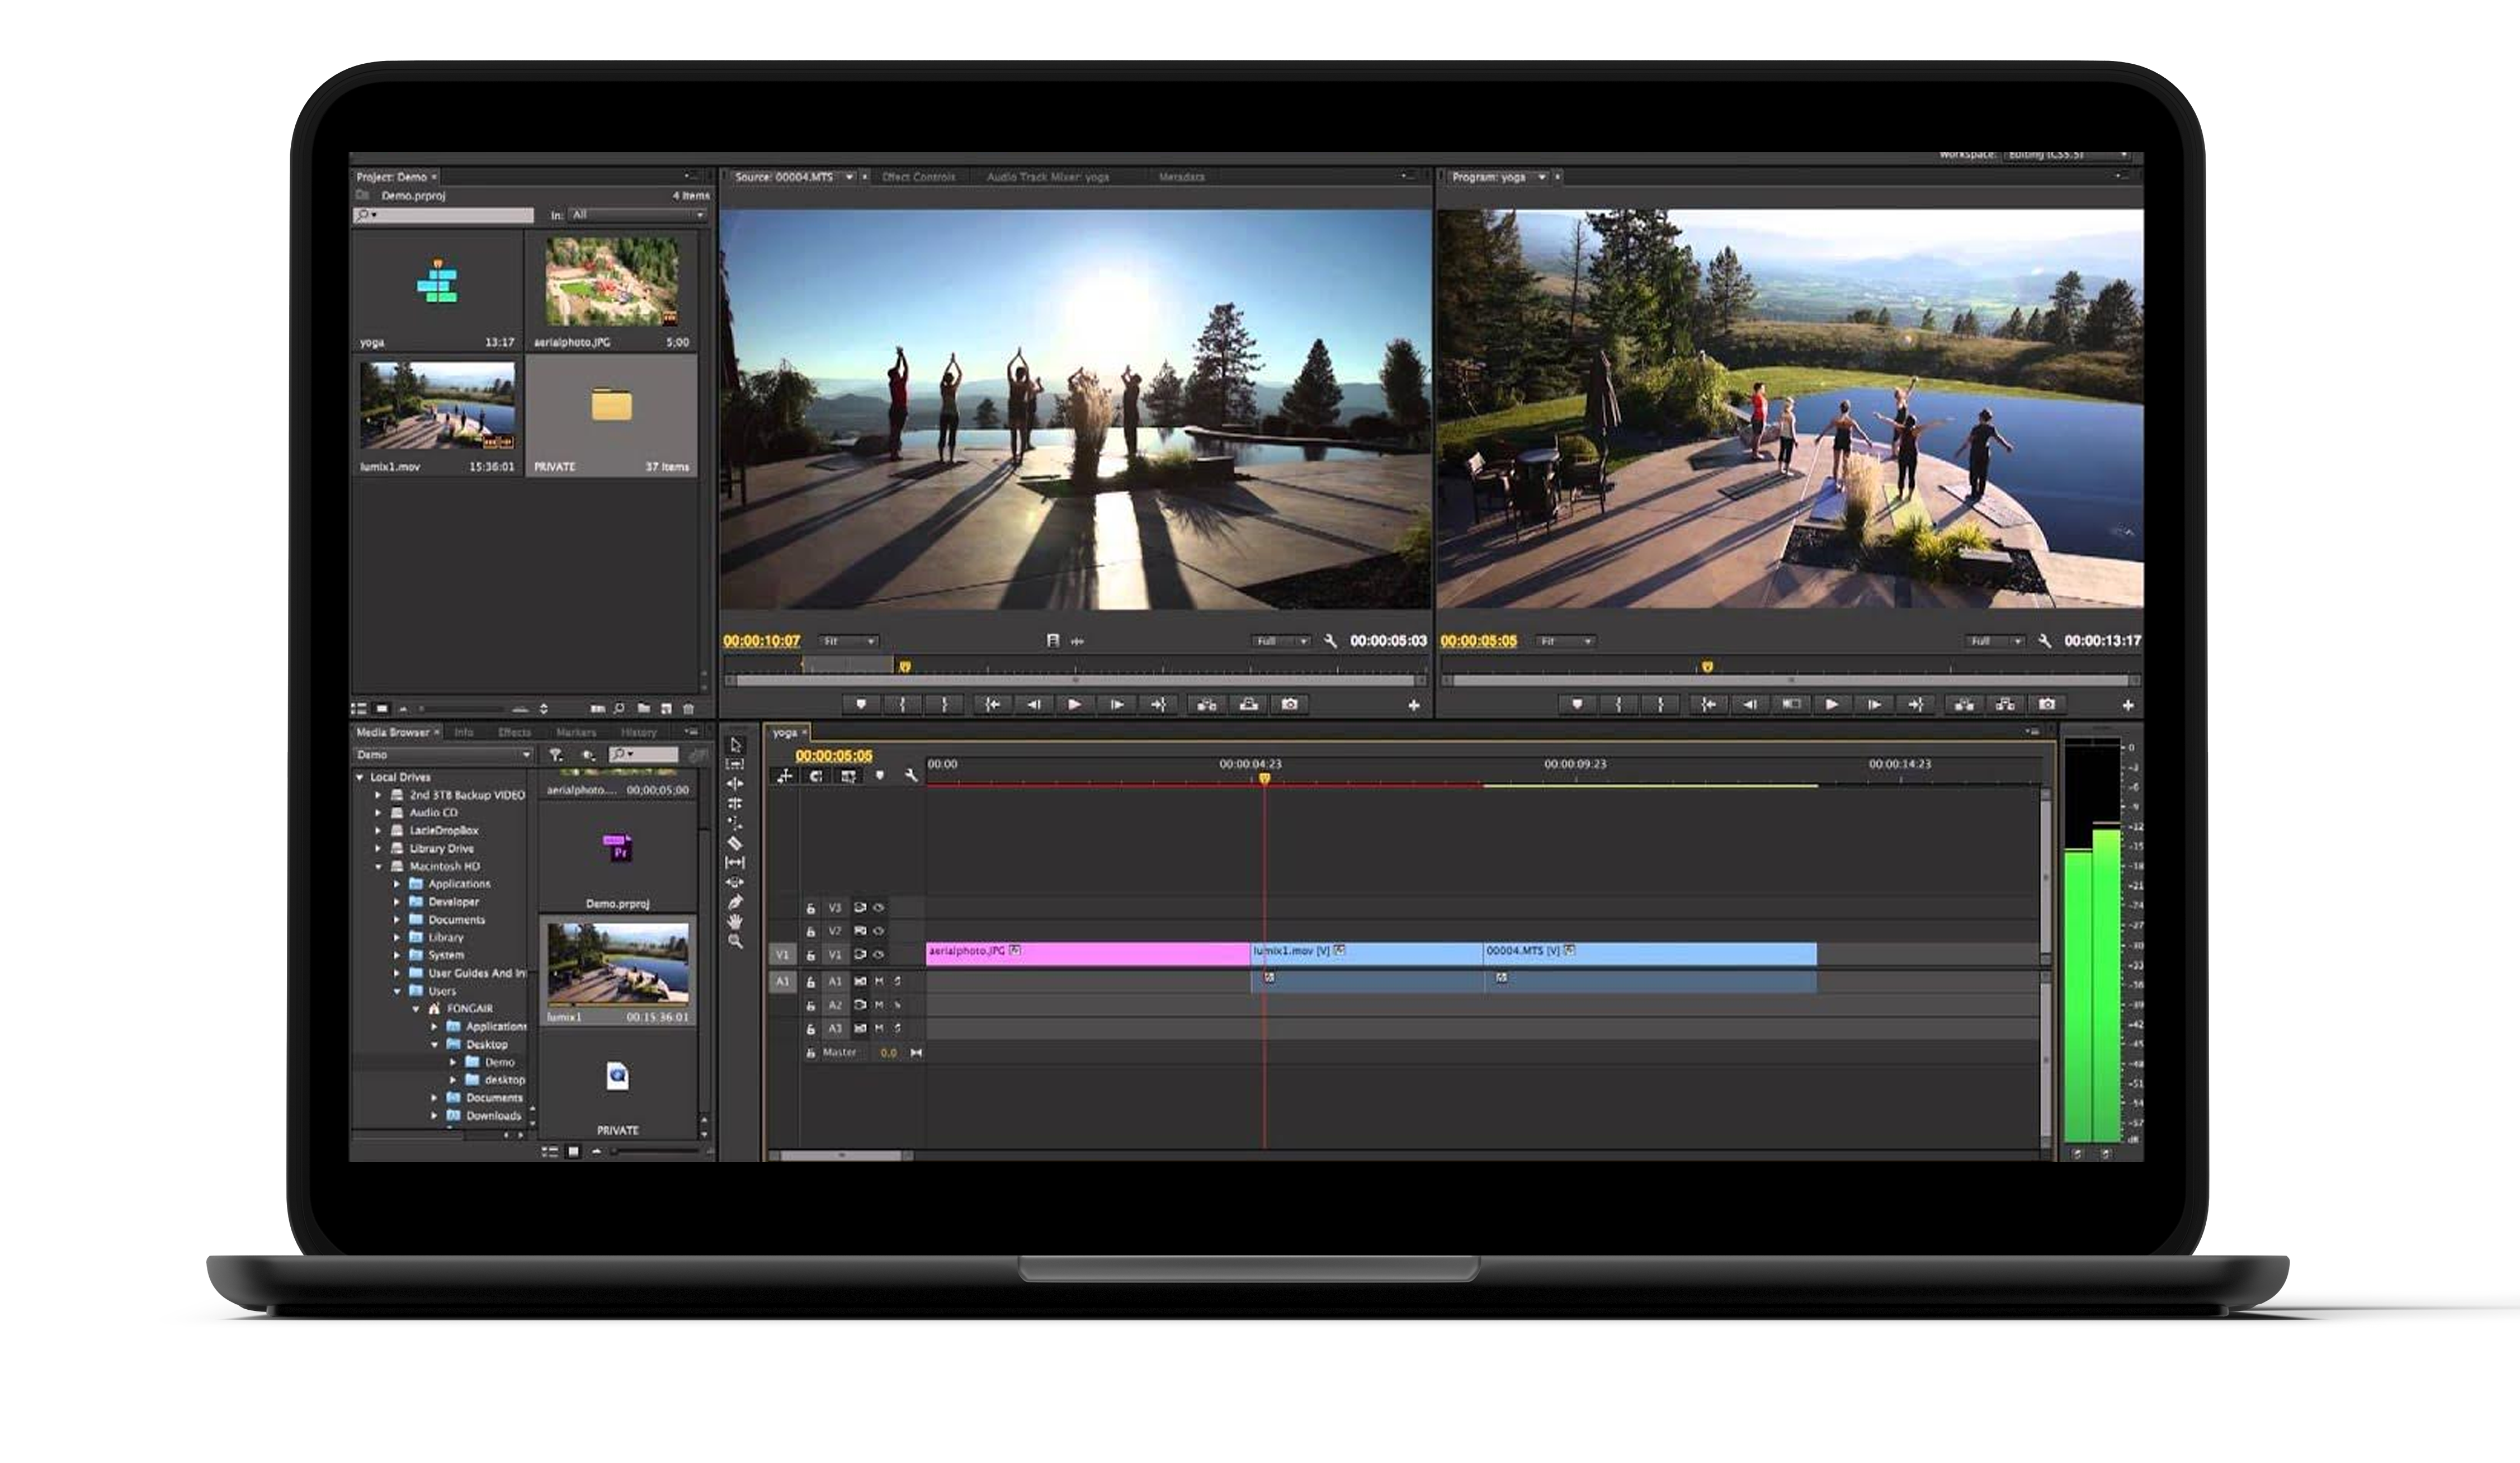
Task: Add a marker in the timeline header
Action: coord(880,776)
